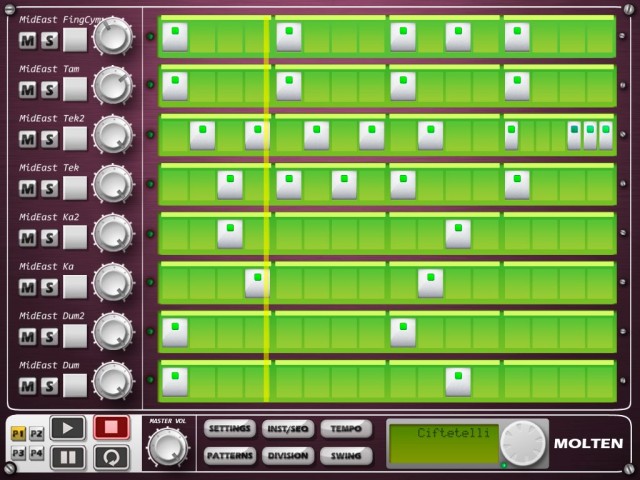The height and width of the screenshot is (480, 640).
Task: Solo the MidEast Tam track
Action: (x=49, y=90)
